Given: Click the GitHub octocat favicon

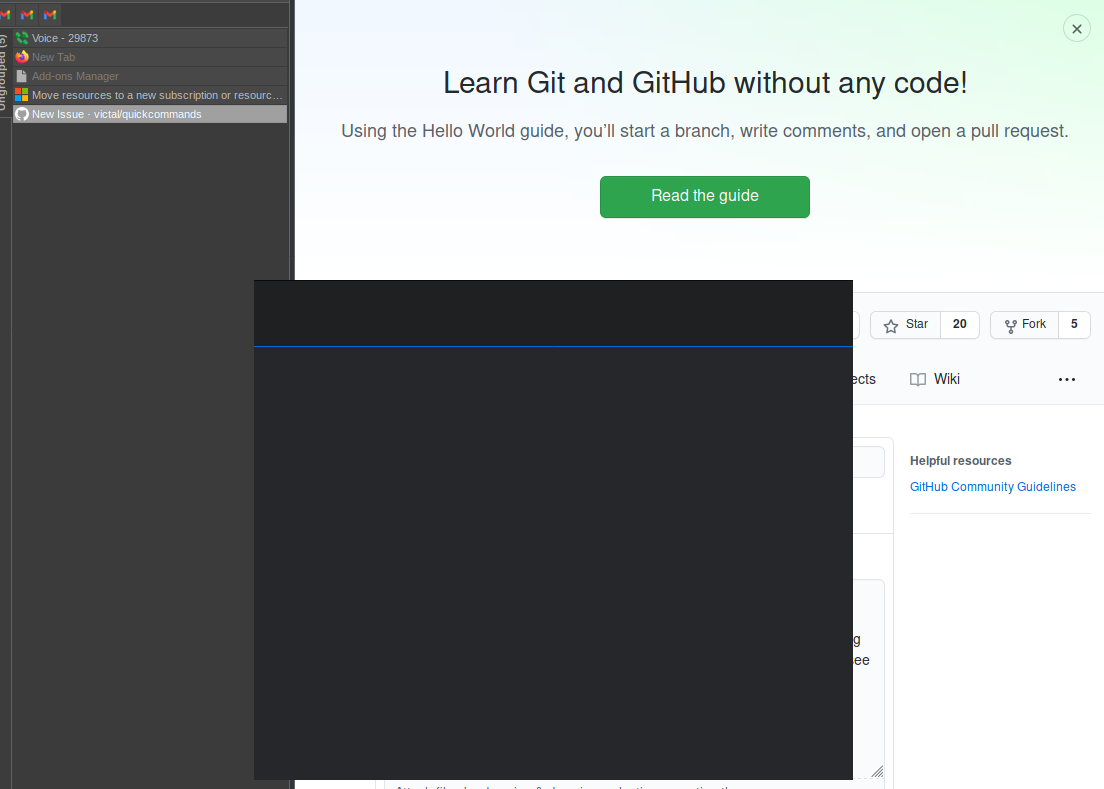Looking at the screenshot, I should coord(22,114).
